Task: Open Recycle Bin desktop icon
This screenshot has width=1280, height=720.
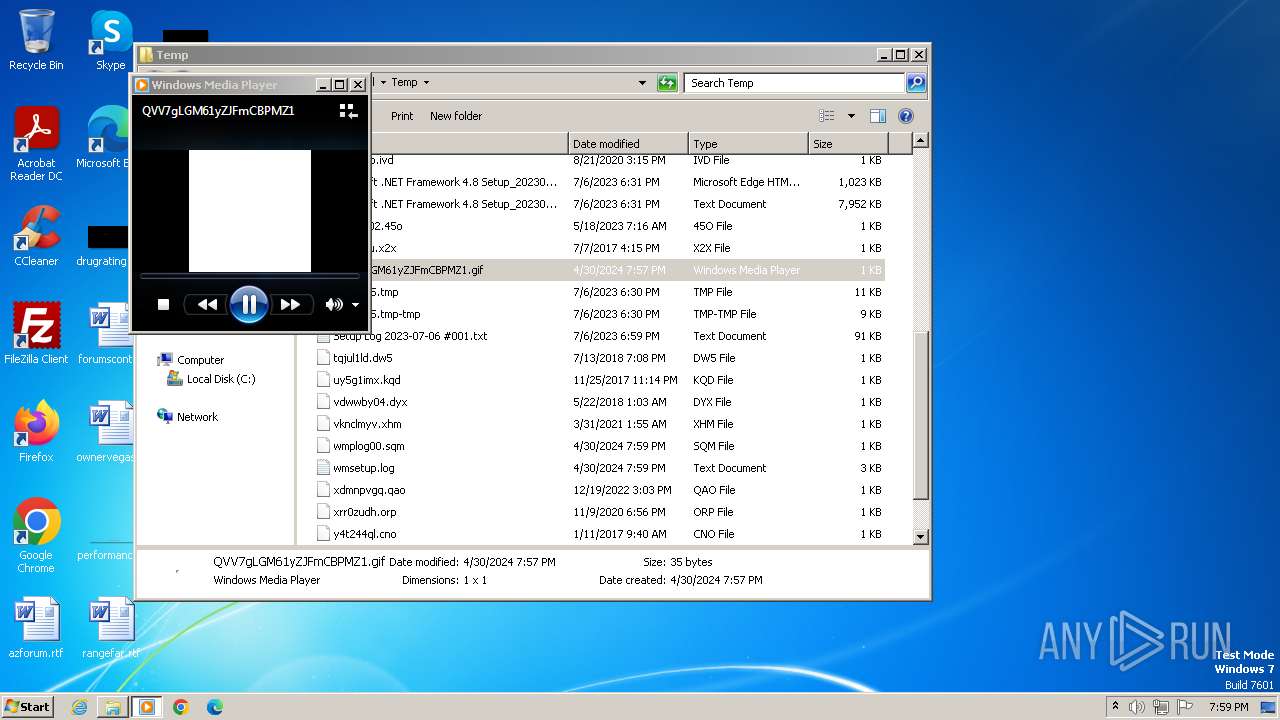Action: [x=36, y=40]
